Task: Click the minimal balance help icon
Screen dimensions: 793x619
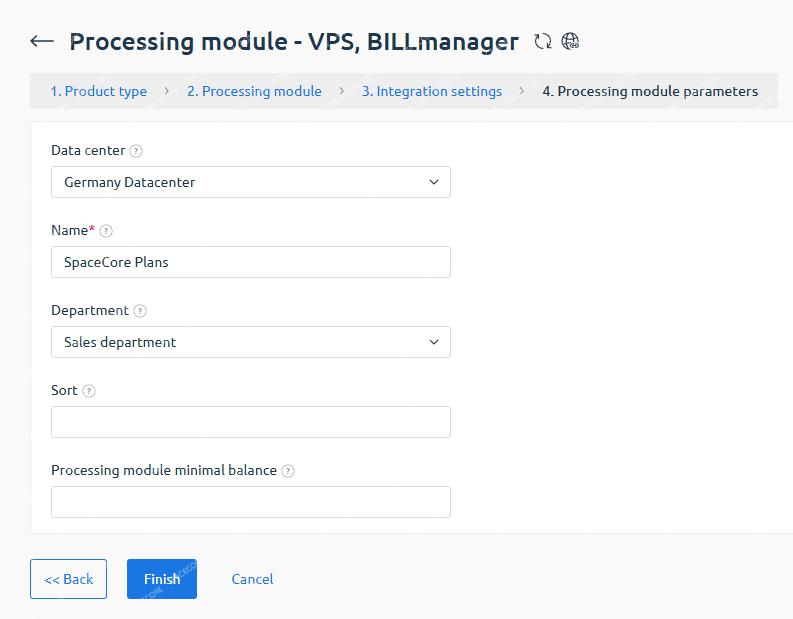Action: [x=288, y=471]
